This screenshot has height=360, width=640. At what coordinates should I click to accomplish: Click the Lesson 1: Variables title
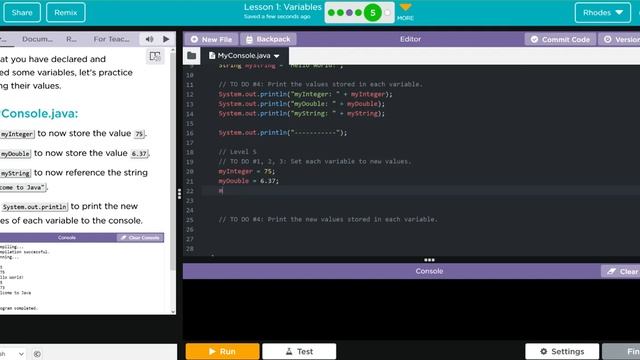point(282,7)
